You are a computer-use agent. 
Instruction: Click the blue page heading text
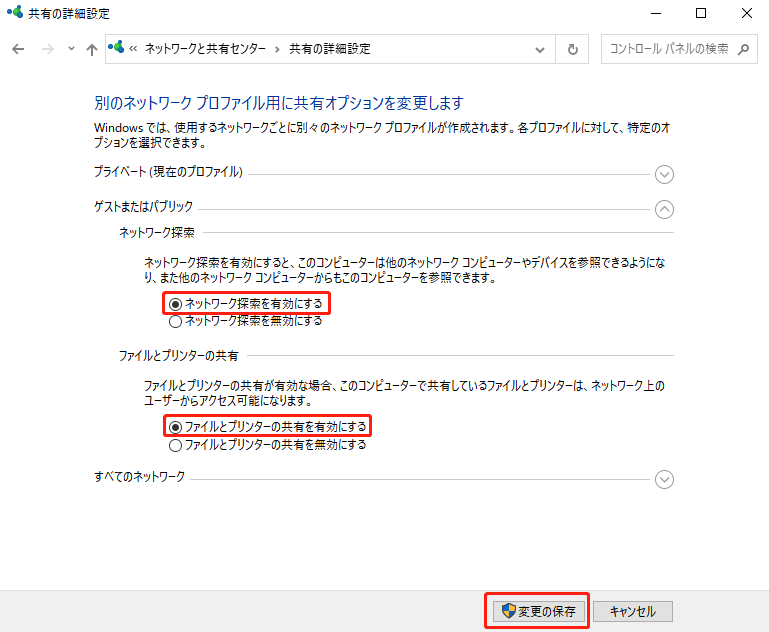click(x=279, y=103)
